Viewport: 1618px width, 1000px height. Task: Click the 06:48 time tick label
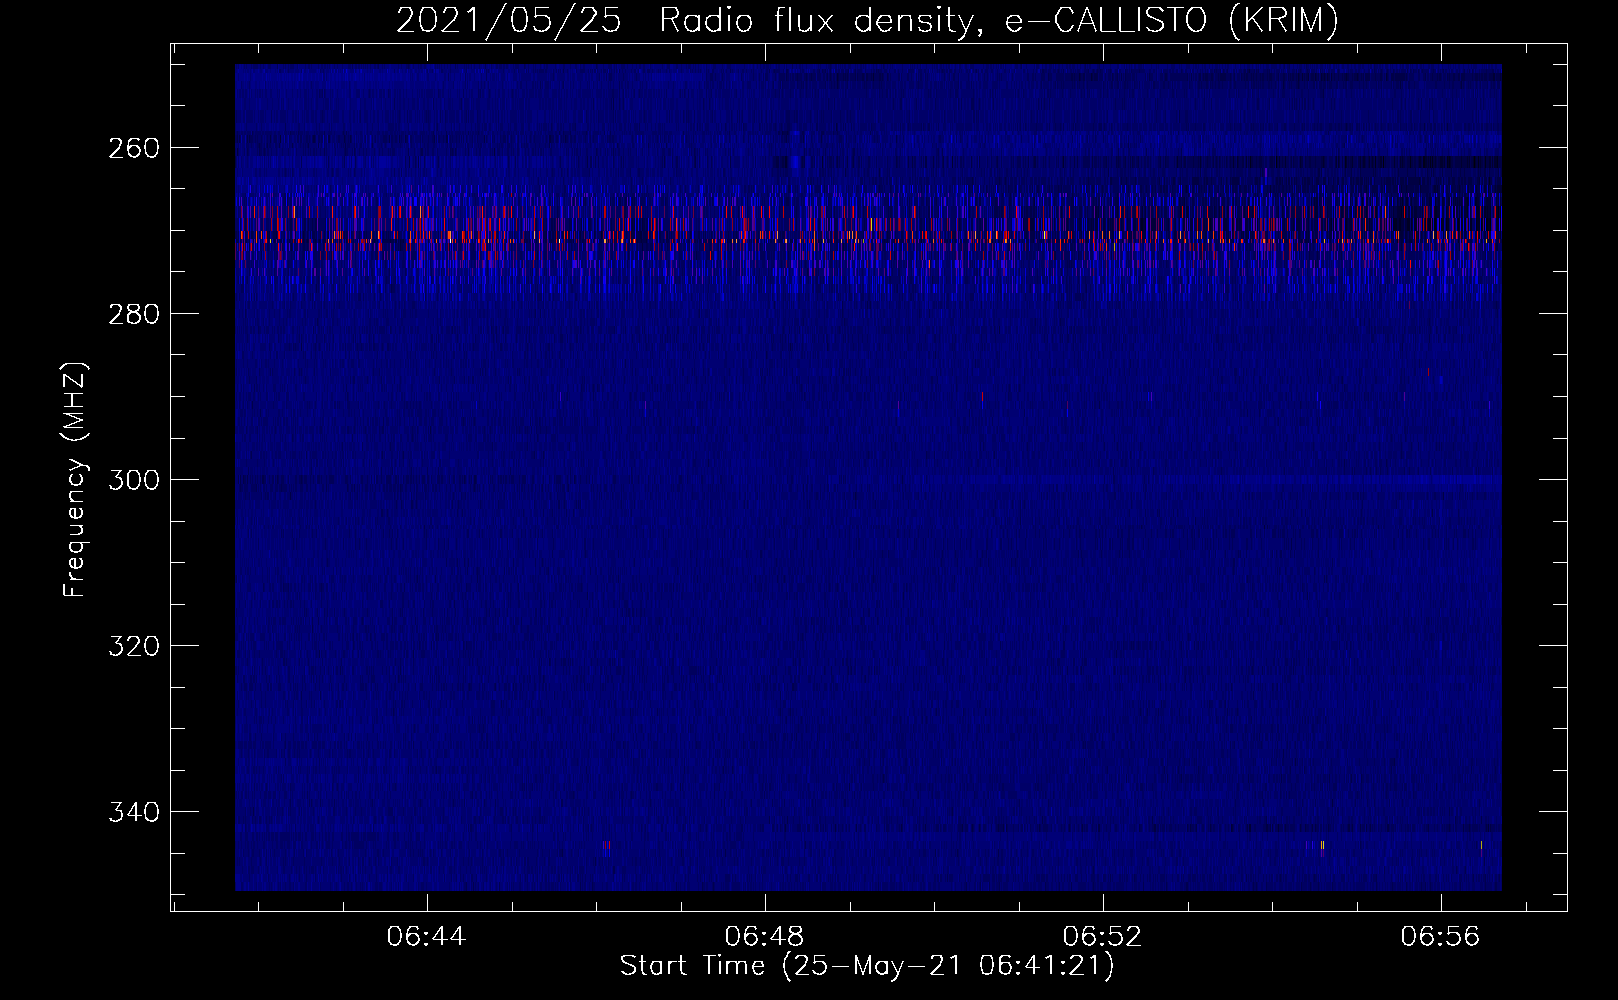click(765, 937)
